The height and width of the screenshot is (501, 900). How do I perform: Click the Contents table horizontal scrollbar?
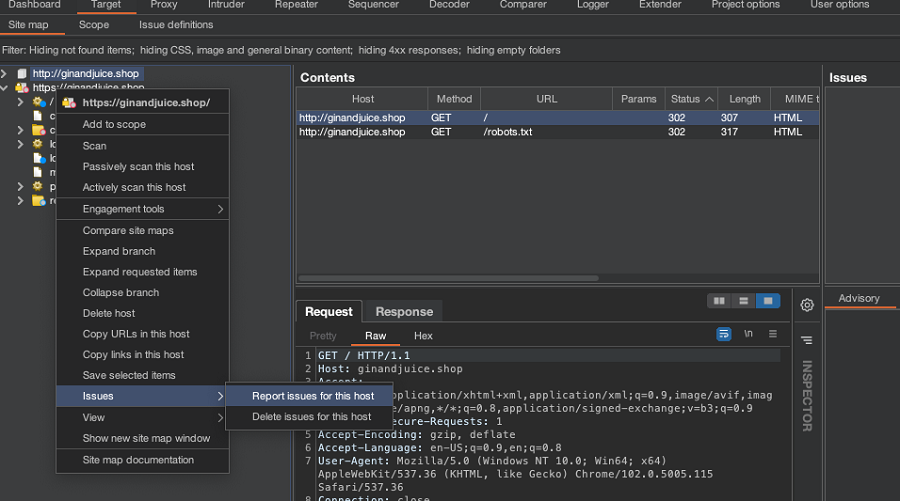448,278
